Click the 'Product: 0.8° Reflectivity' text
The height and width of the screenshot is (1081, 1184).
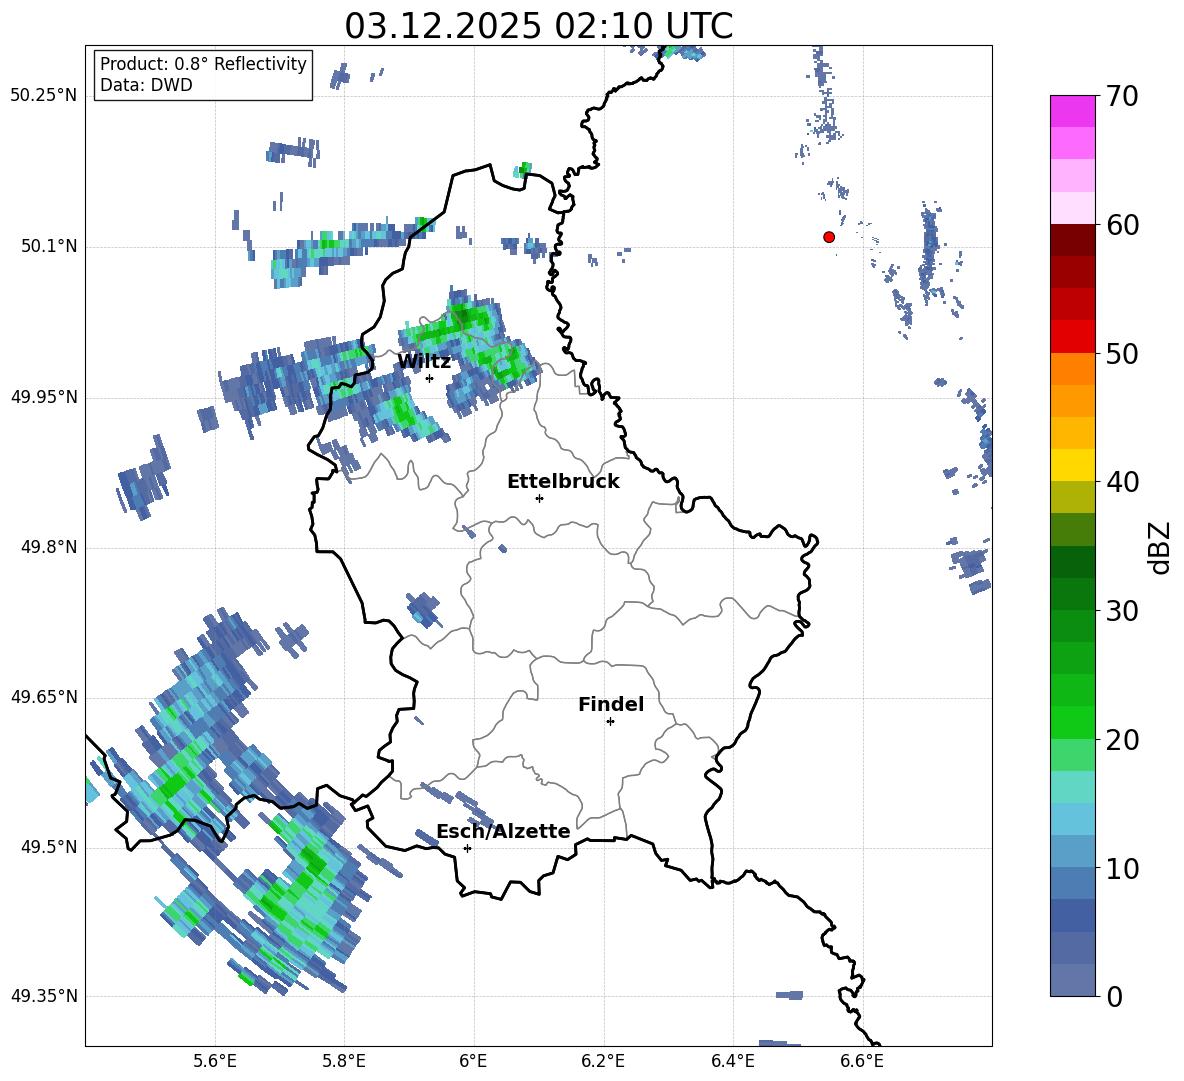[203, 64]
